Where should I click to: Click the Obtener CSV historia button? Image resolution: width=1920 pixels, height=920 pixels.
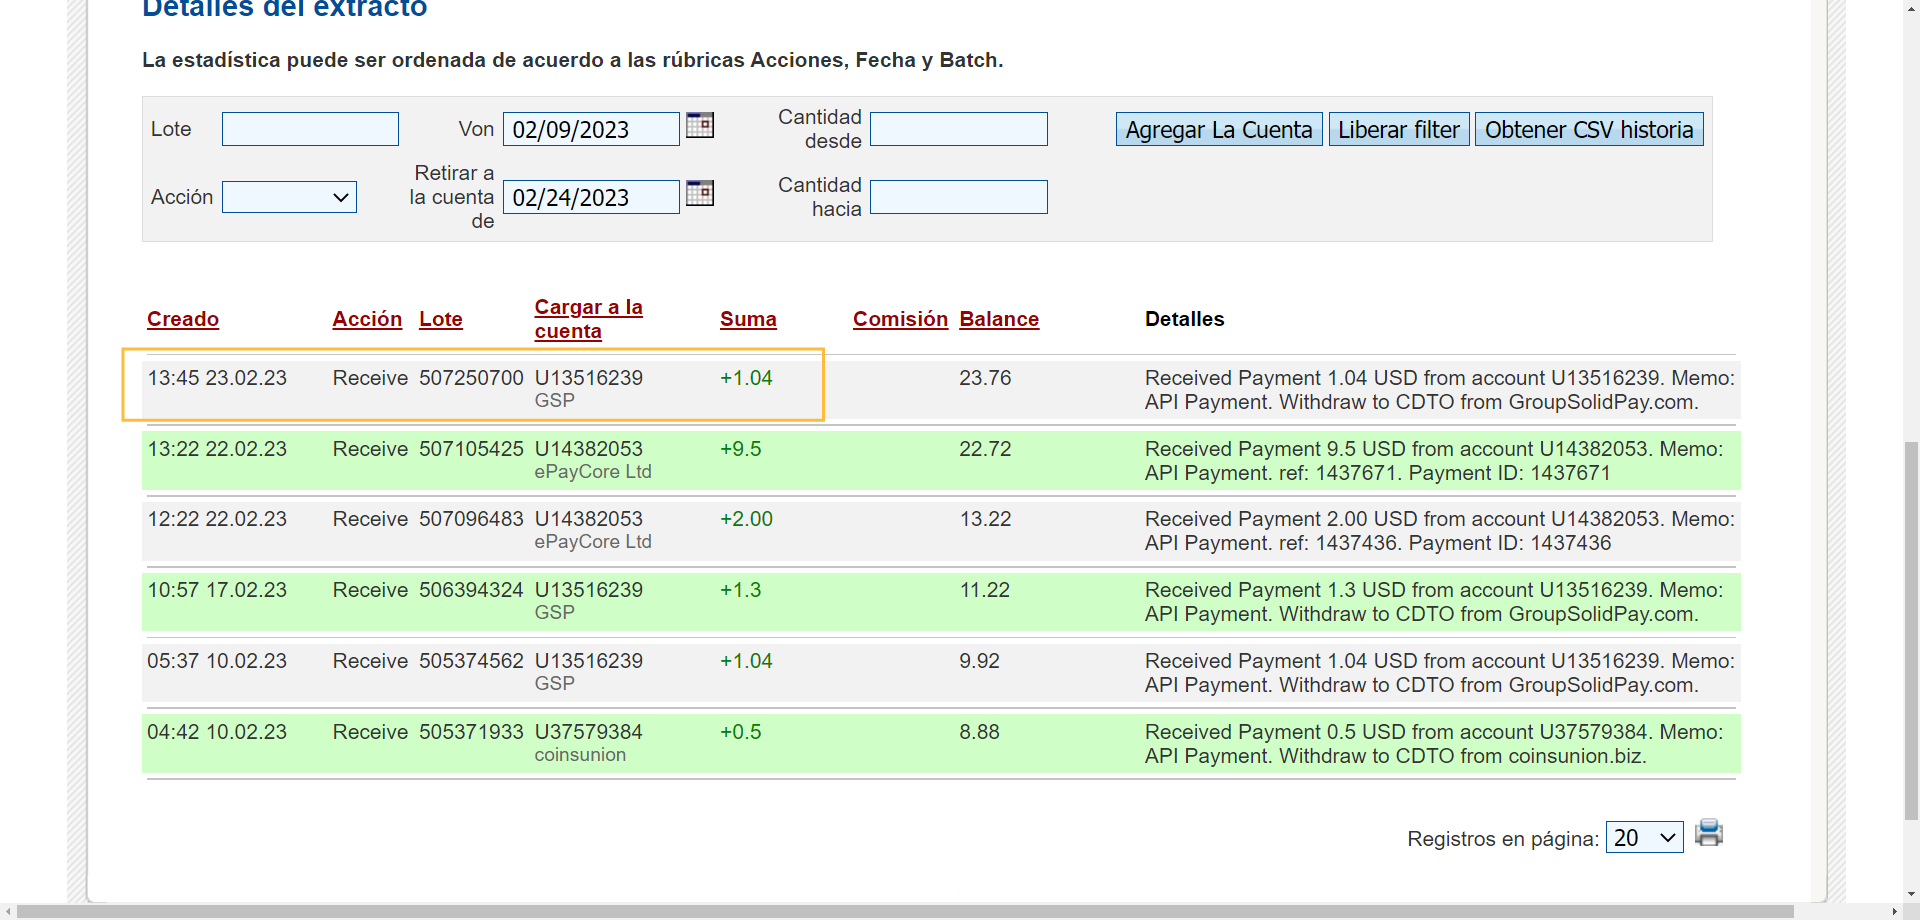[x=1589, y=129]
